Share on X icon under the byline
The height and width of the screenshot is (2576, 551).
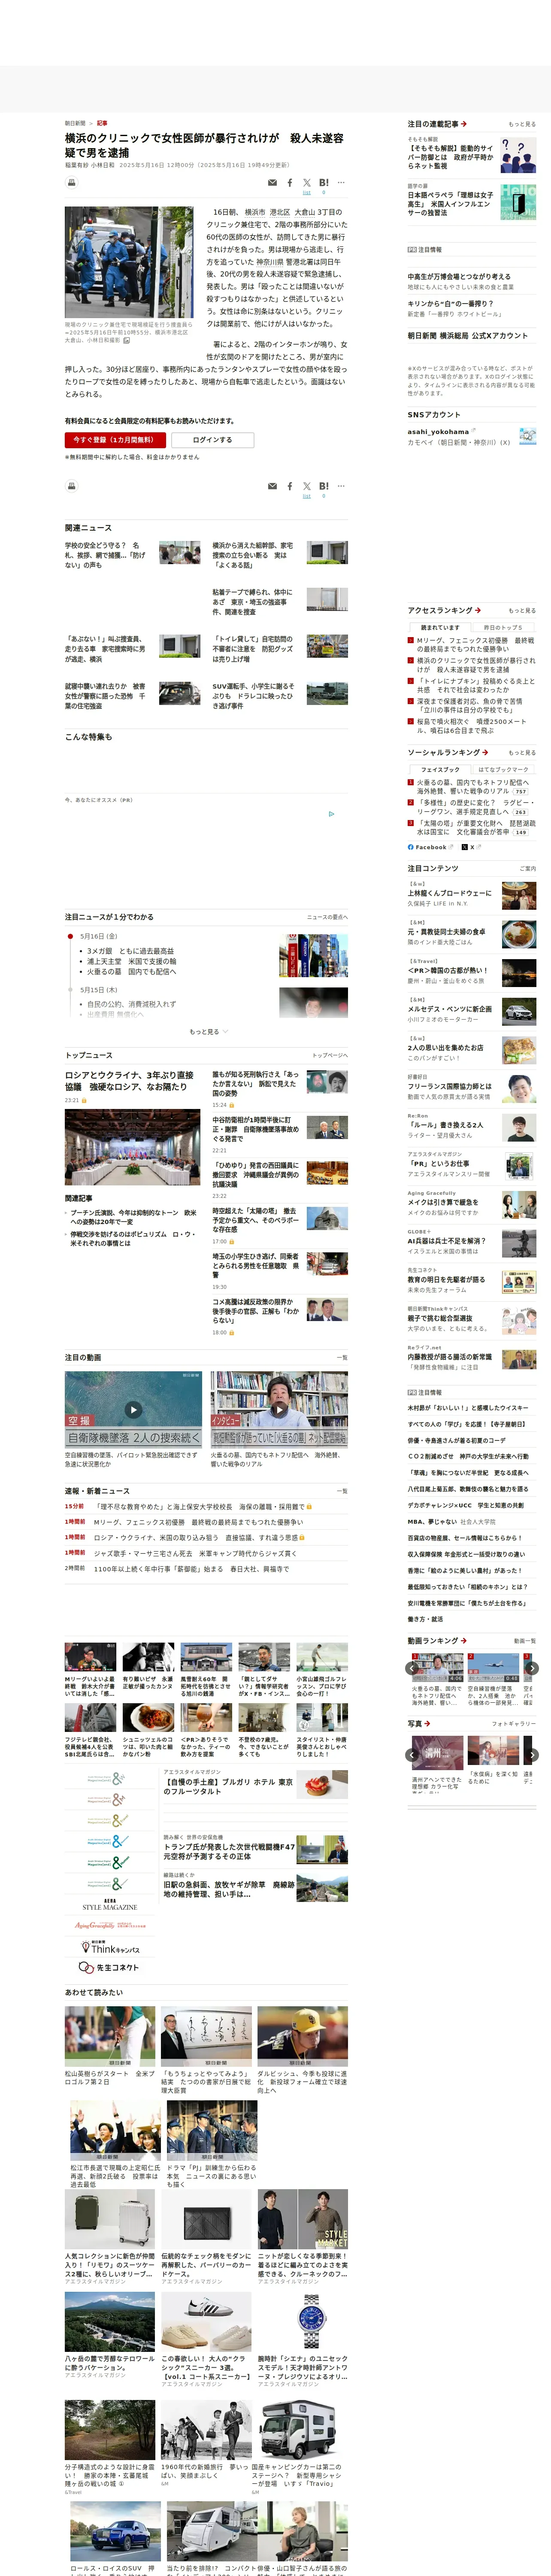coord(307,183)
